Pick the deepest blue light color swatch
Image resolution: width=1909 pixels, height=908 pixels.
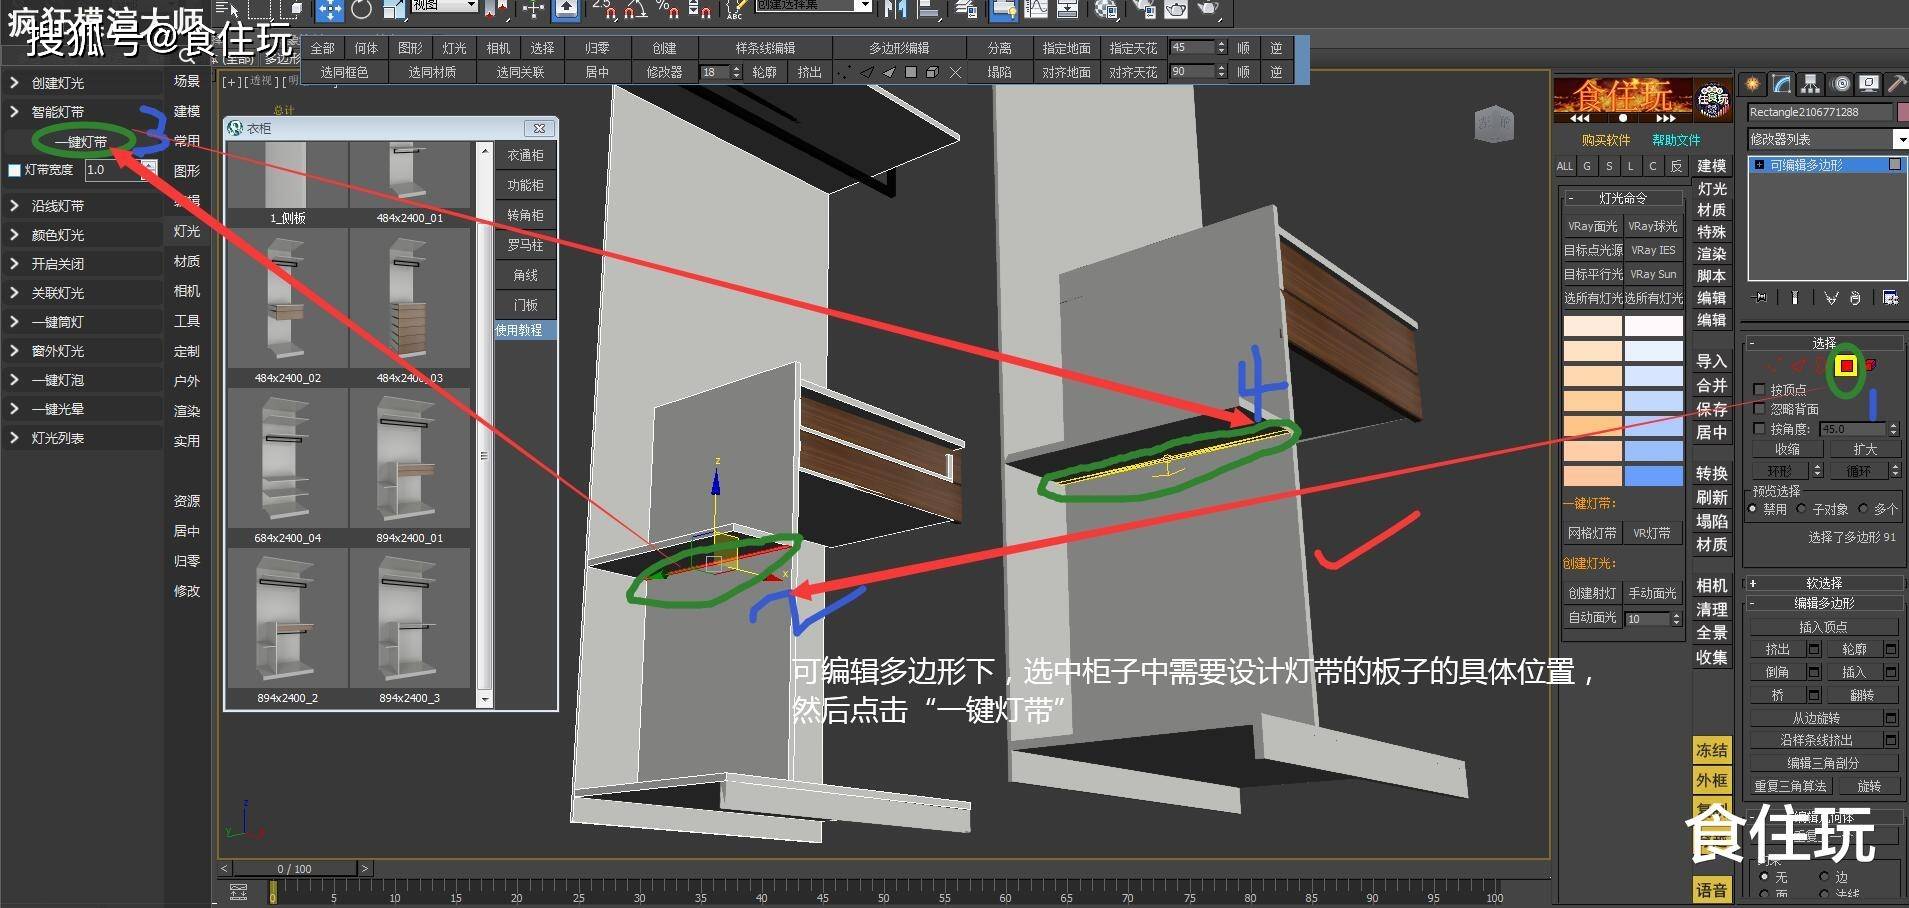pyautogui.click(x=1654, y=476)
